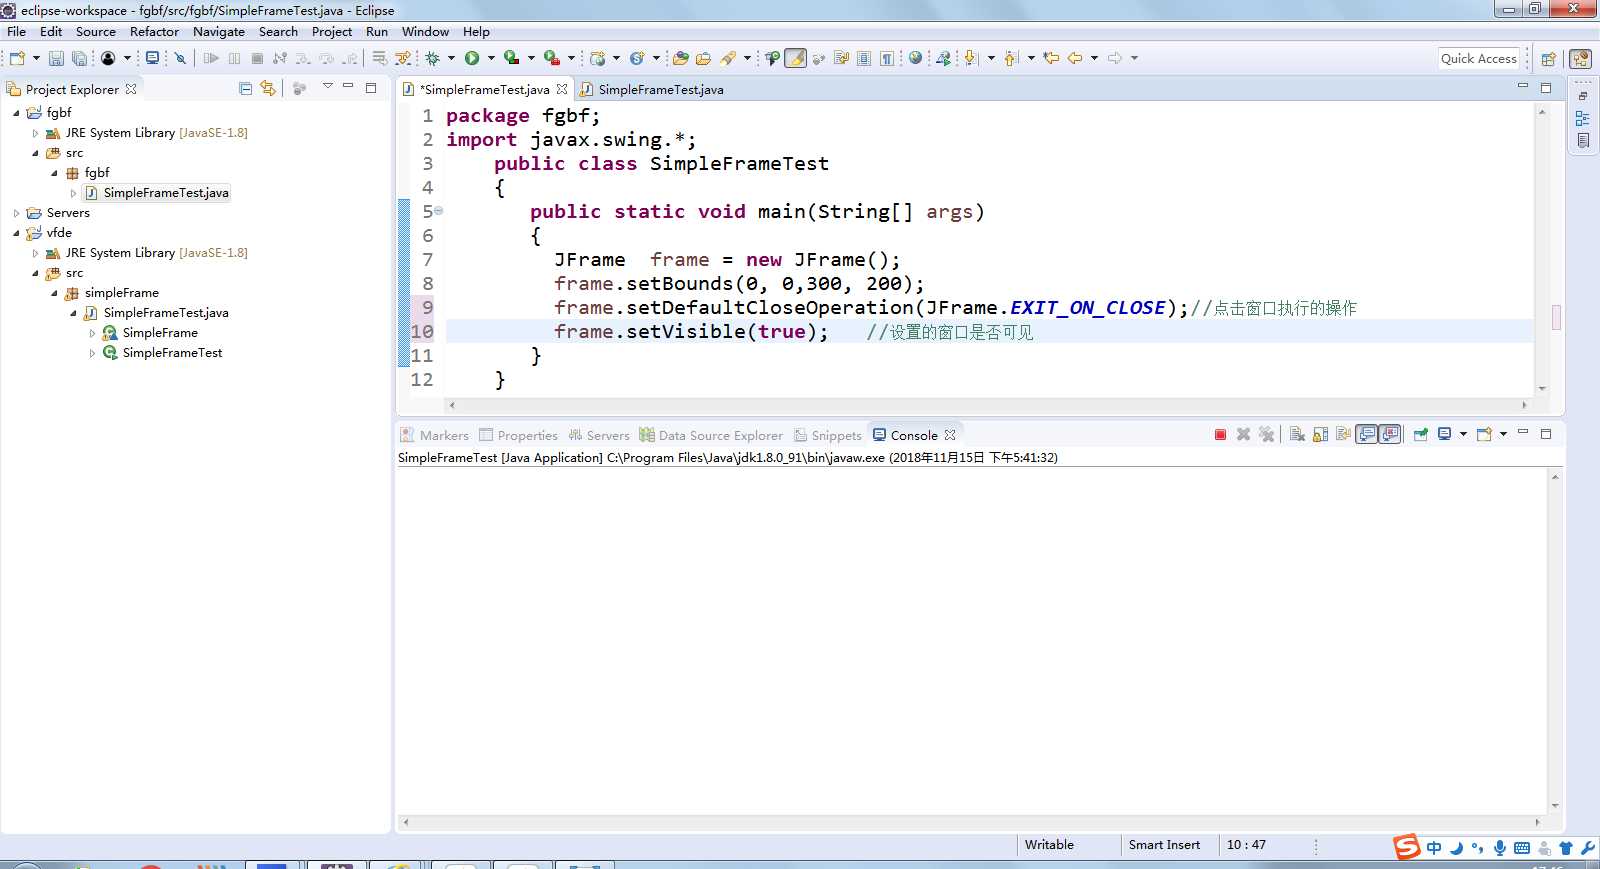Run the program with green Run icon
Image resolution: width=1600 pixels, height=869 pixels.
472,58
